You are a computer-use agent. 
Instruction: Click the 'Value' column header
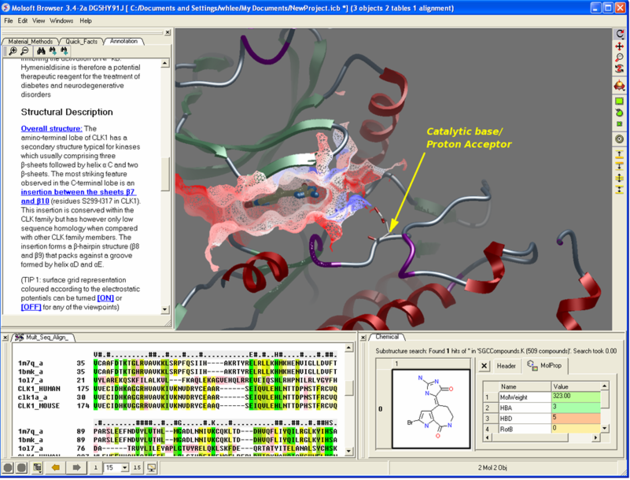point(576,386)
